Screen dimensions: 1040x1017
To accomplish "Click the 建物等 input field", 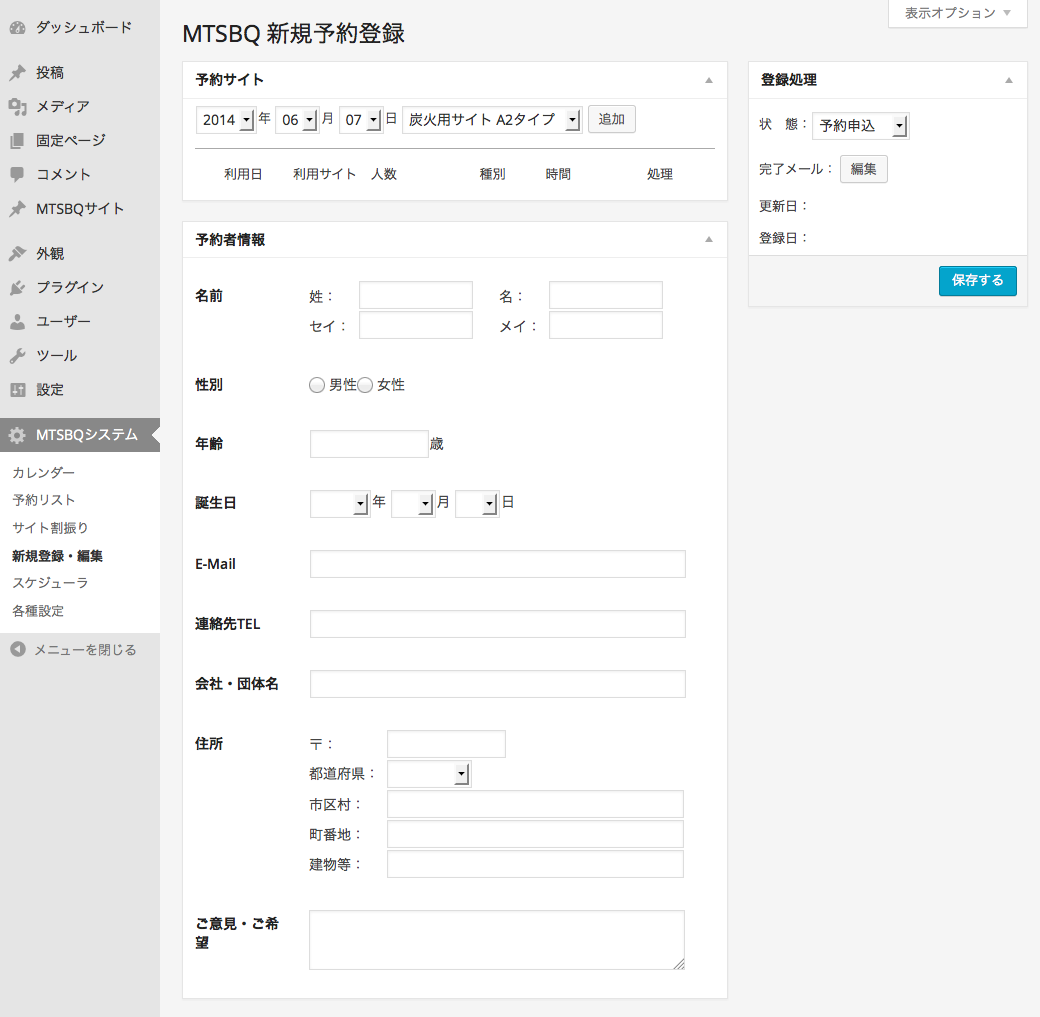I will (x=535, y=864).
